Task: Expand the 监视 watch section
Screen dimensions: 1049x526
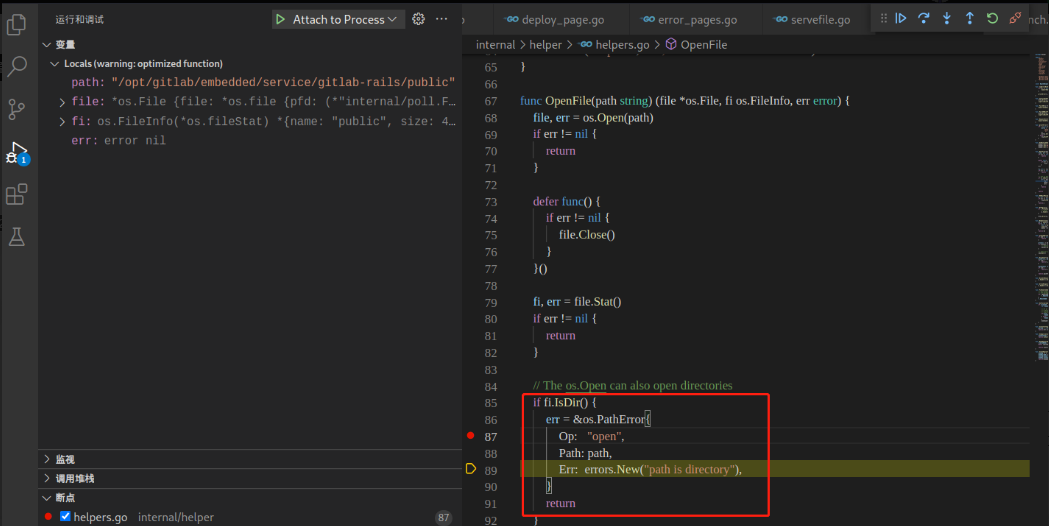Action: pos(47,459)
